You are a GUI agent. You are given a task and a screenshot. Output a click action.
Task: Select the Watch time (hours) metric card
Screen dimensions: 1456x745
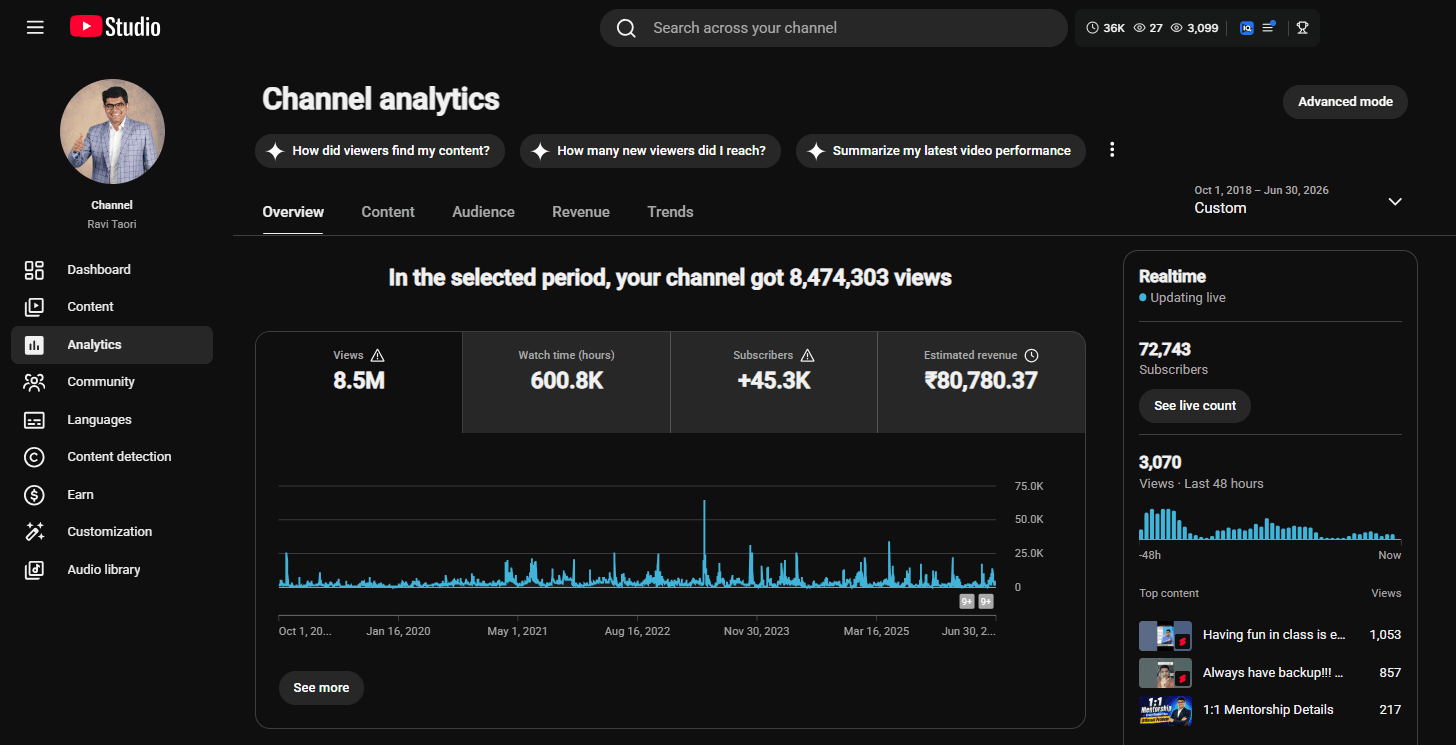click(566, 383)
